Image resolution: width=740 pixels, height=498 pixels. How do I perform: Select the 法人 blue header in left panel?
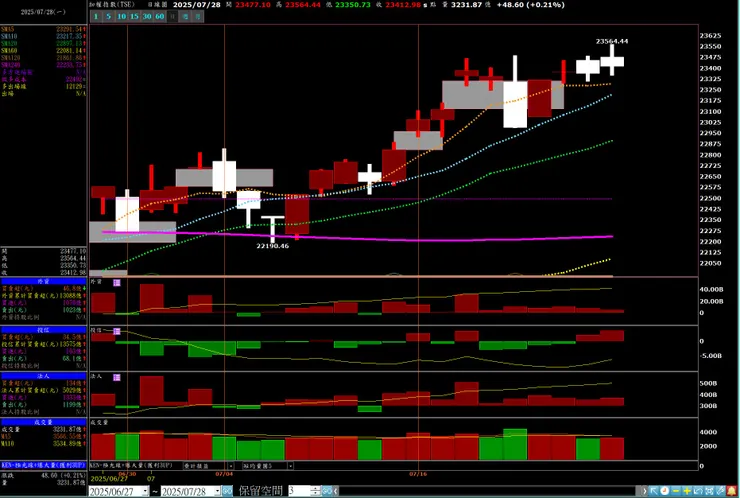click(43, 376)
